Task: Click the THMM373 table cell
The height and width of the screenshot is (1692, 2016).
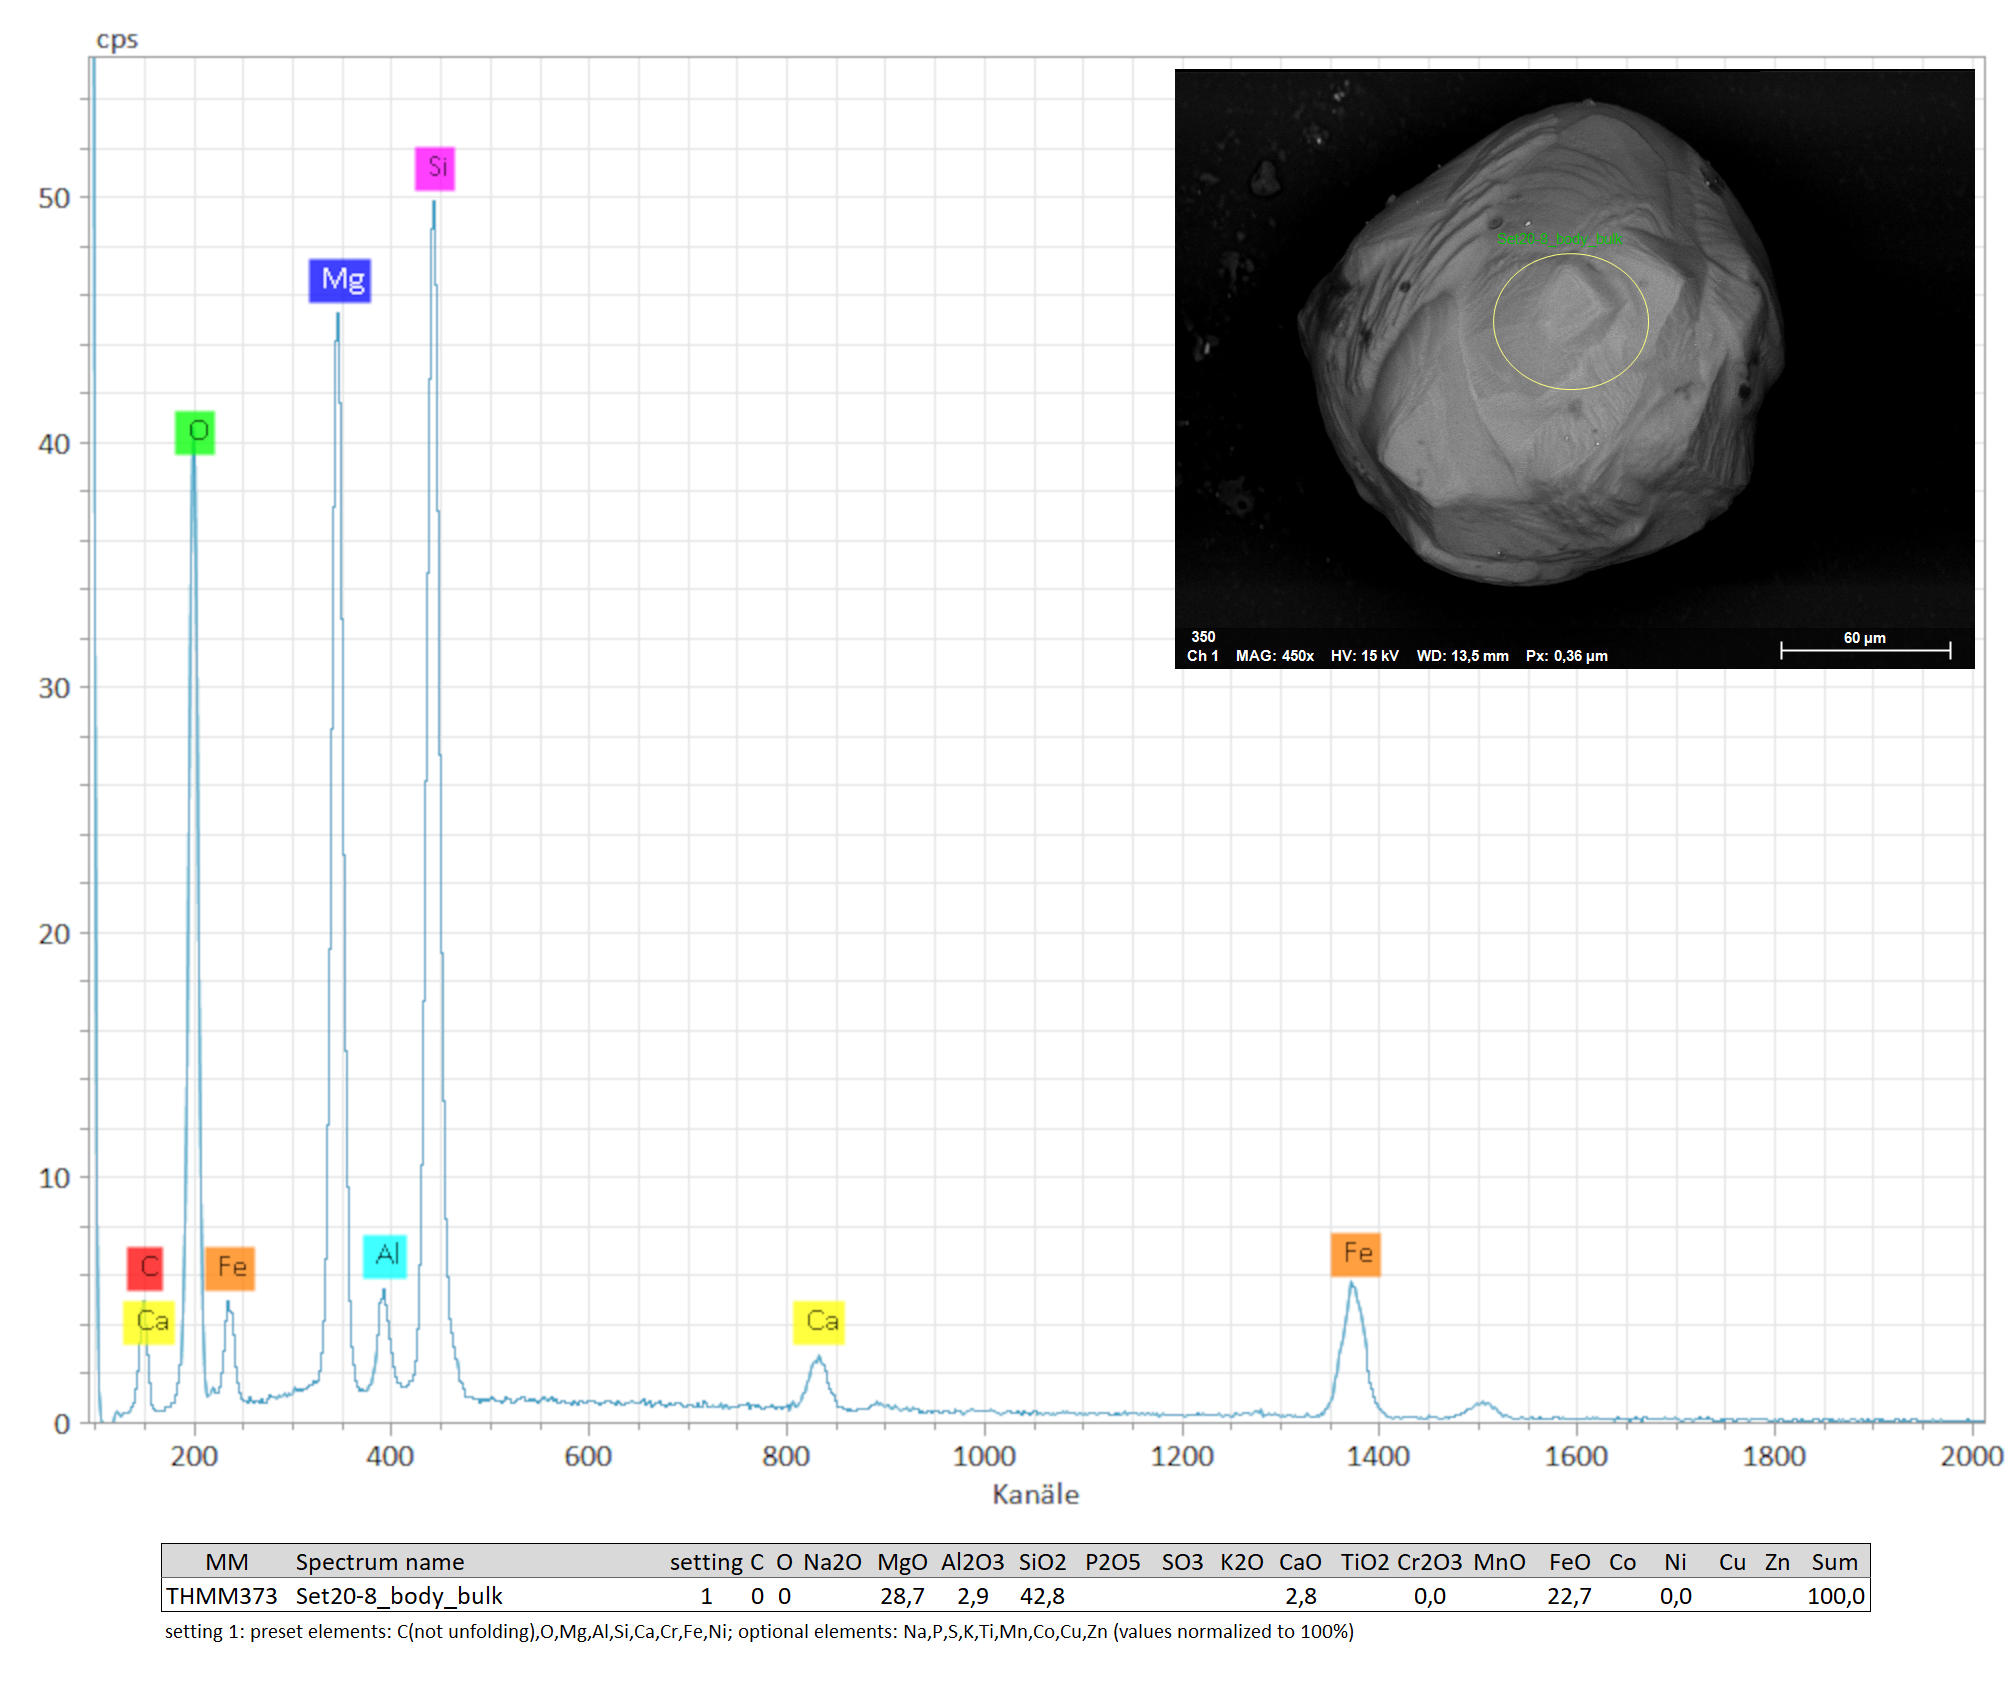Action: tap(221, 1596)
